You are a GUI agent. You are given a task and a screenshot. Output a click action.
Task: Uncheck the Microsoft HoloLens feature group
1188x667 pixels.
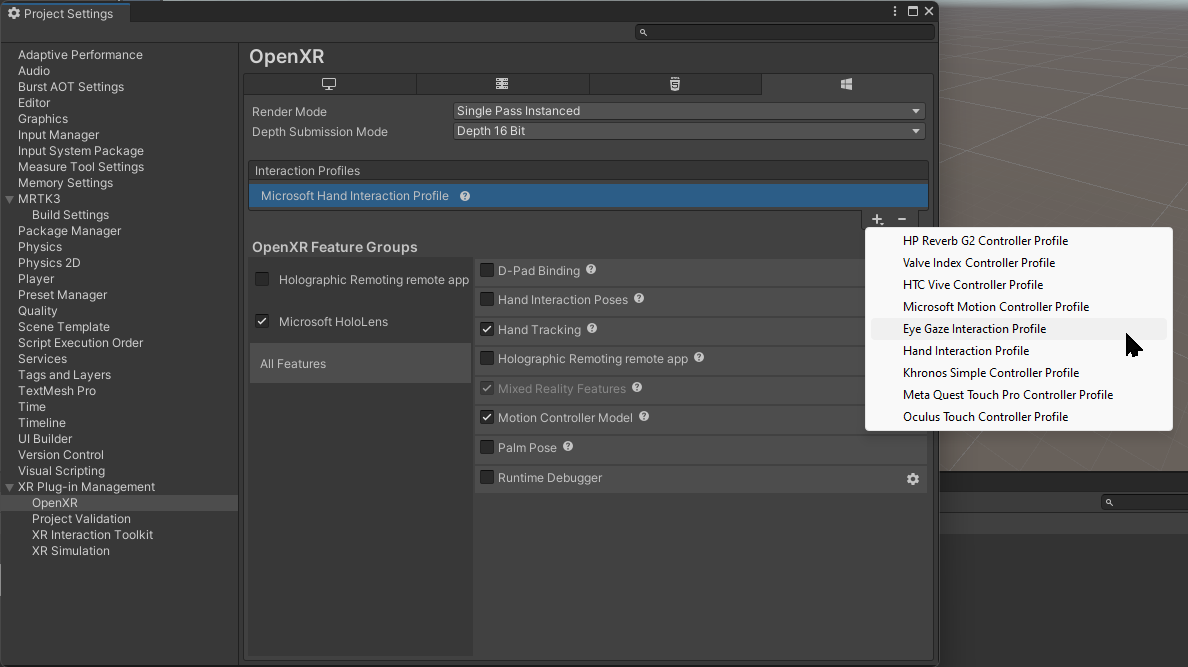(x=262, y=321)
